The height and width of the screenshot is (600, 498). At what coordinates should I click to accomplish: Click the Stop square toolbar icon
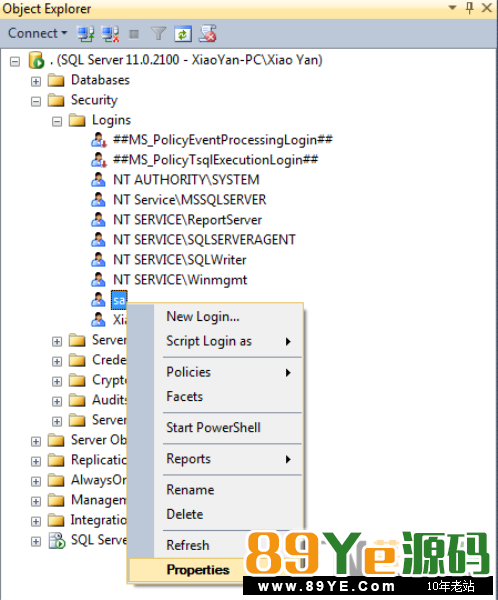134,34
